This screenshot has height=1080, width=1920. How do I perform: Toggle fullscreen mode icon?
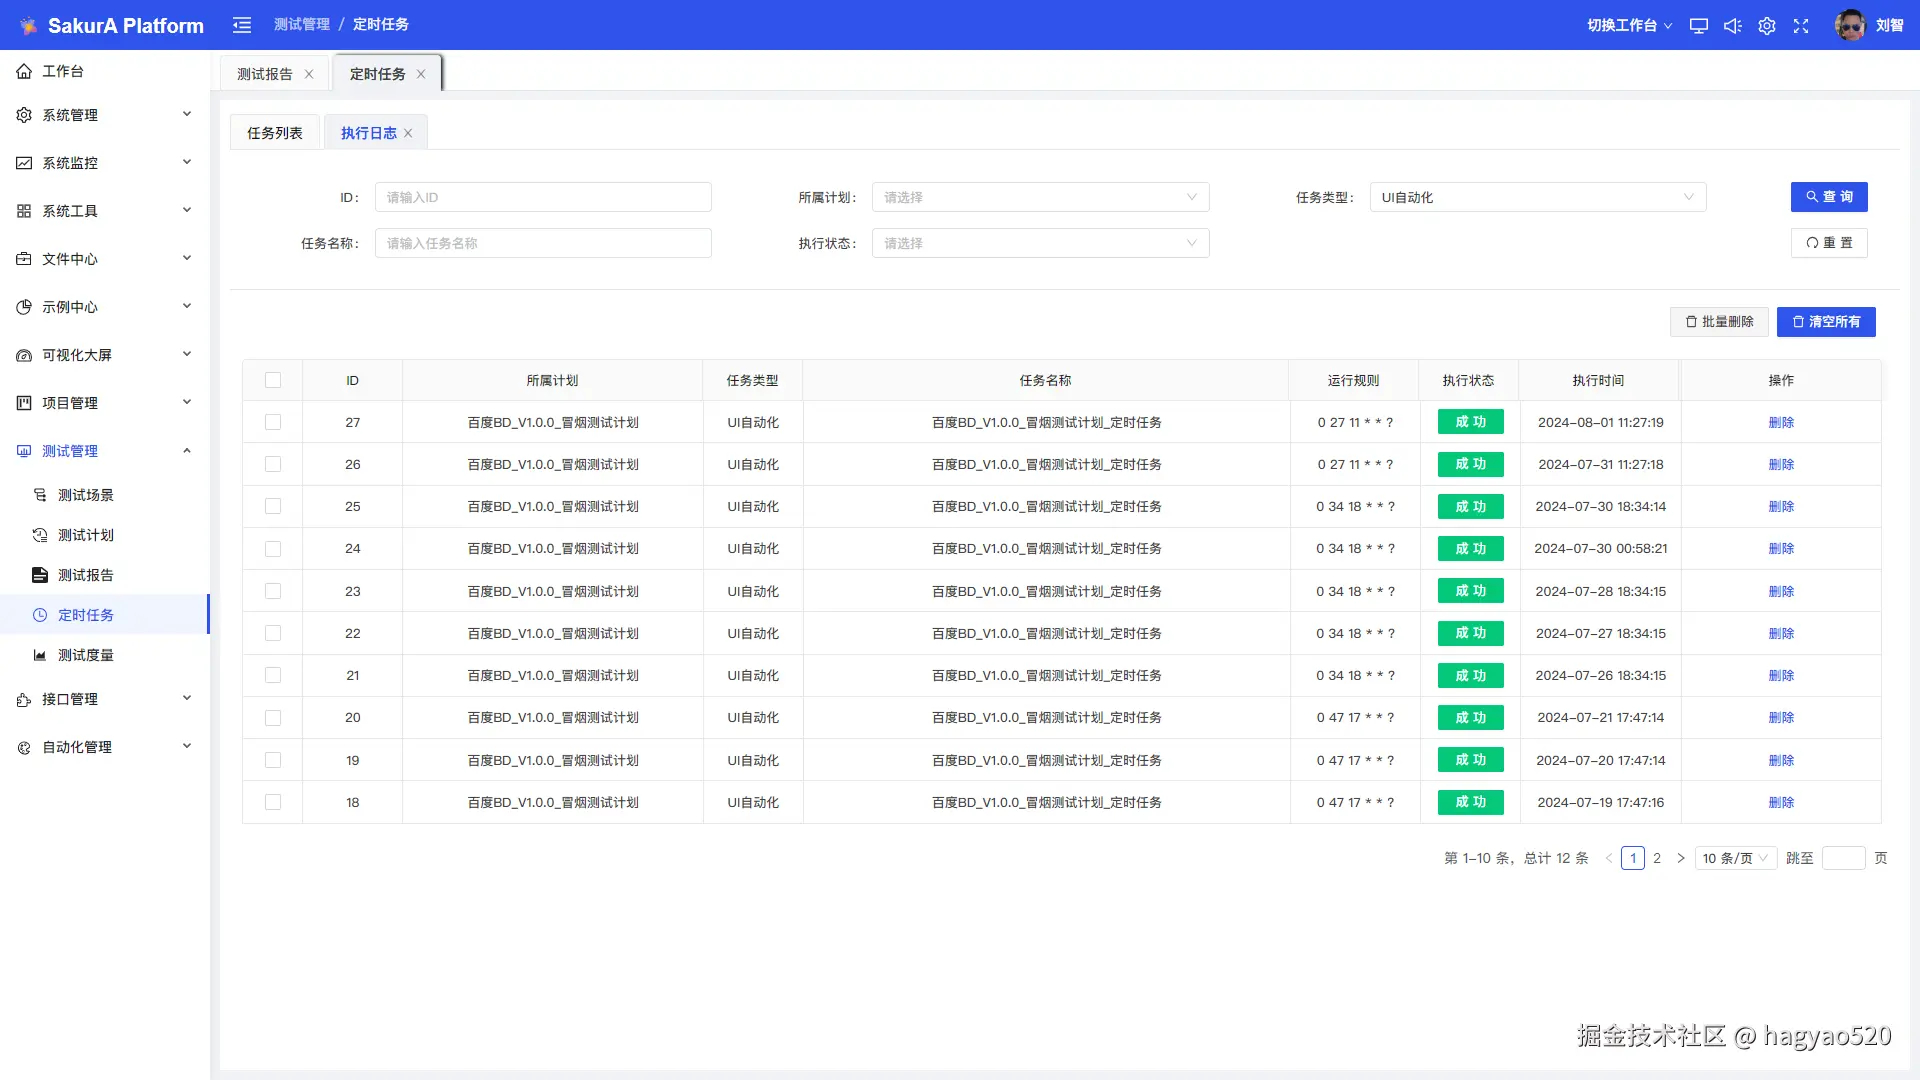1801,26
